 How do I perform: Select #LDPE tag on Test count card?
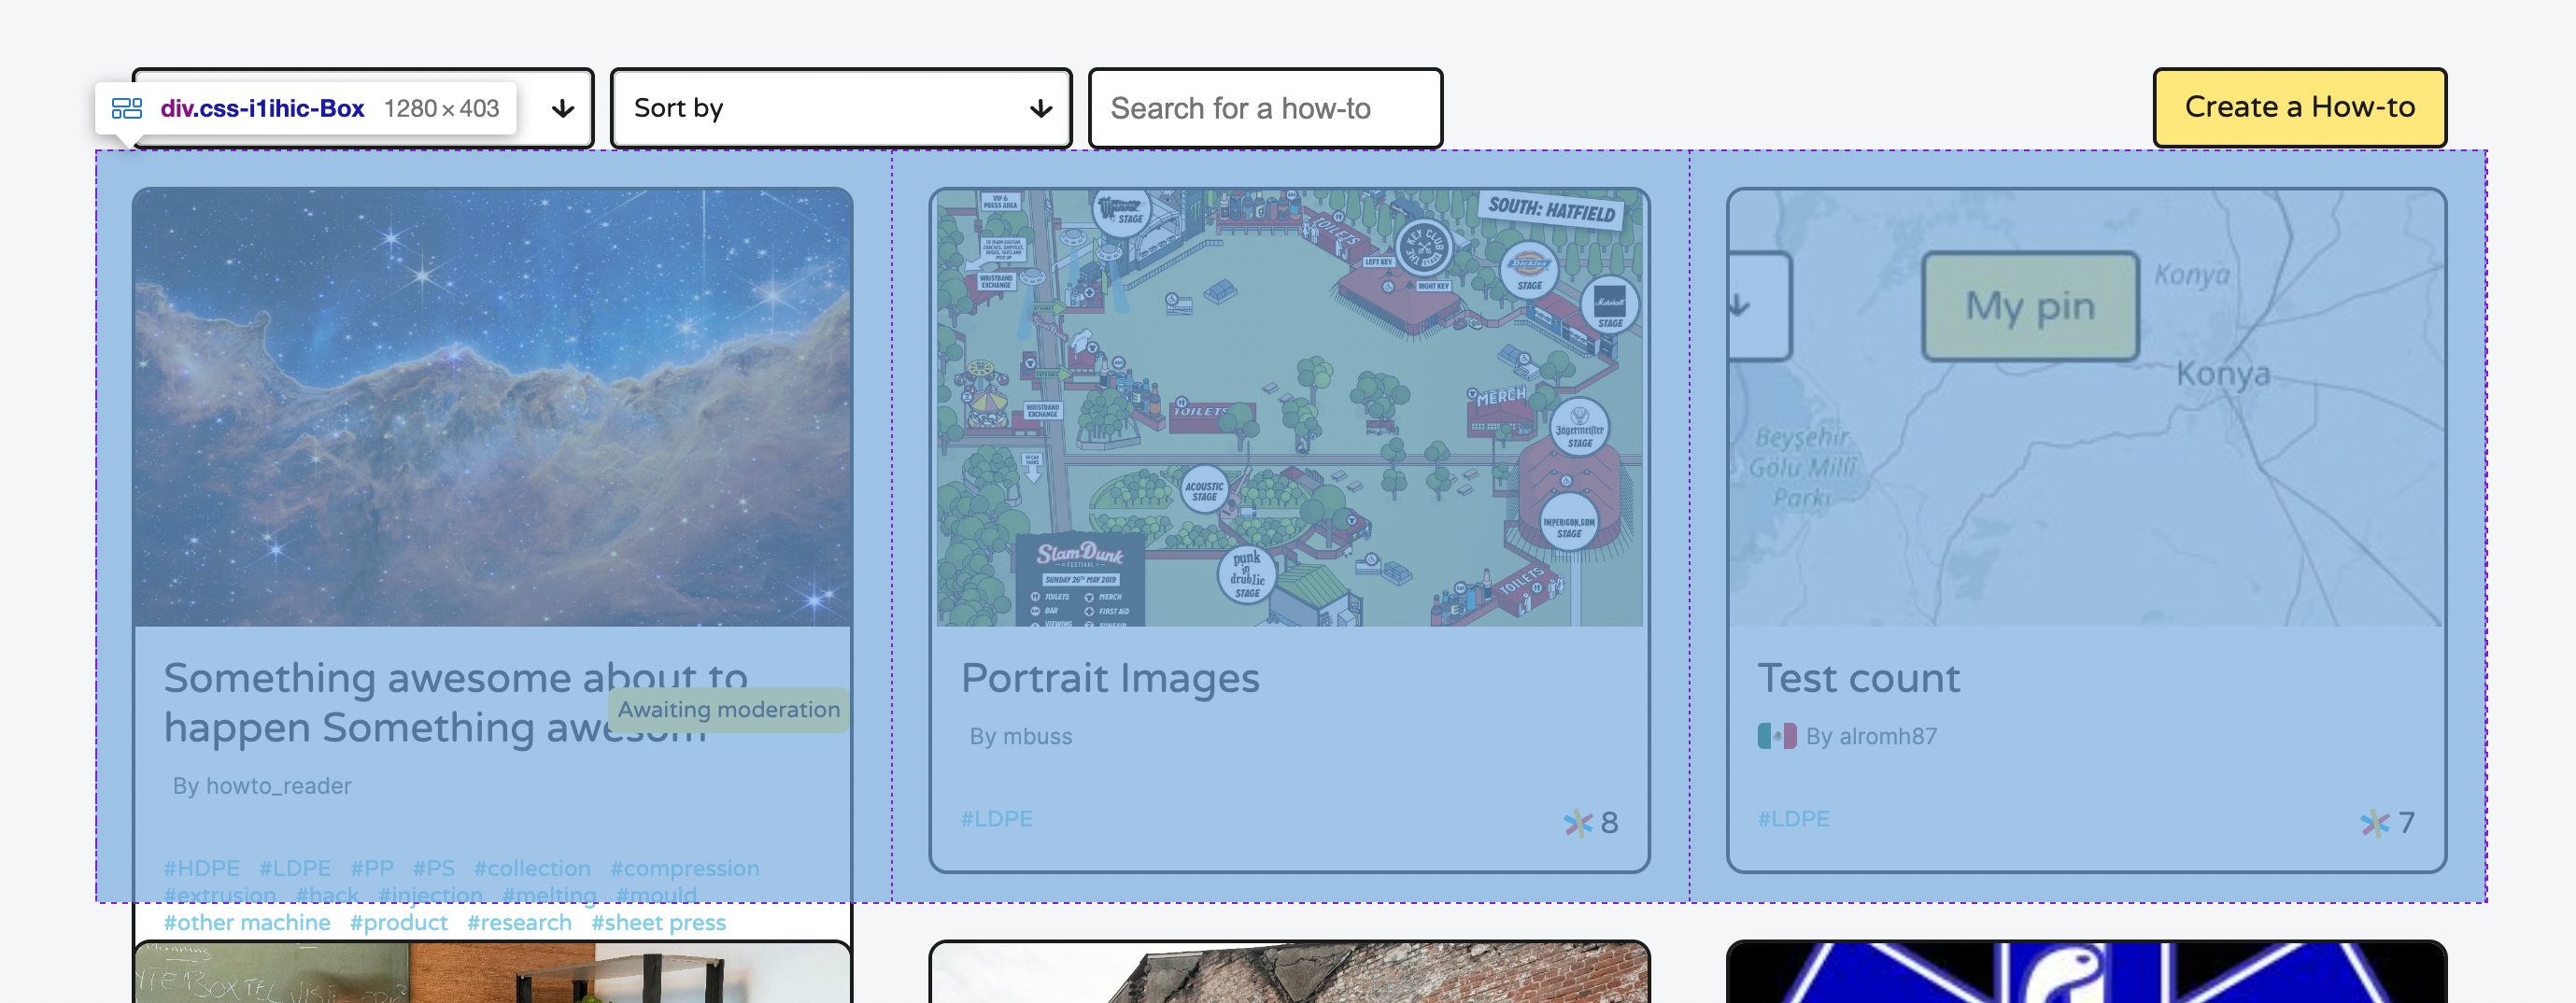[1793, 819]
